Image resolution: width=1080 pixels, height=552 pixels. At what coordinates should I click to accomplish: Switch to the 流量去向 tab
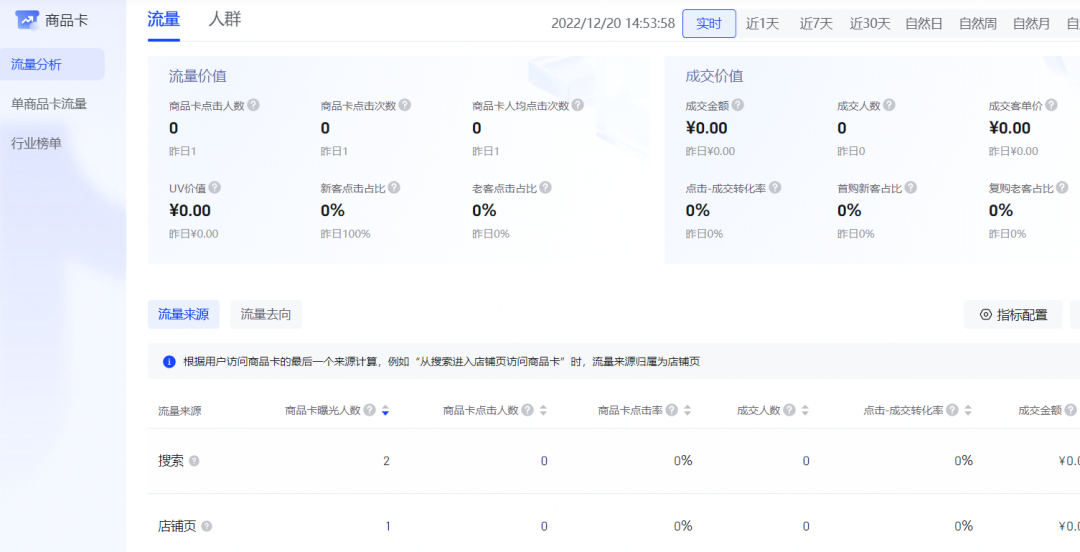(x=266, y=314)
